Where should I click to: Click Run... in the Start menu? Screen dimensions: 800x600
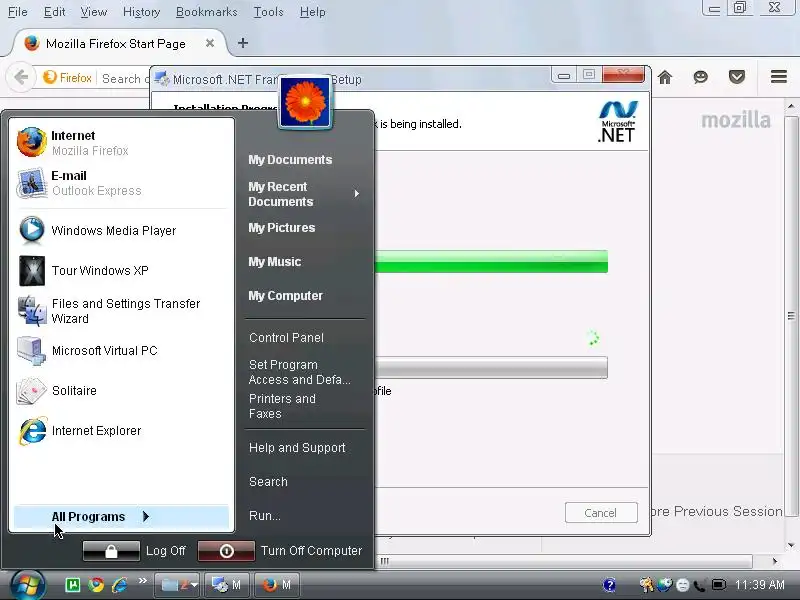pos(265,516)
